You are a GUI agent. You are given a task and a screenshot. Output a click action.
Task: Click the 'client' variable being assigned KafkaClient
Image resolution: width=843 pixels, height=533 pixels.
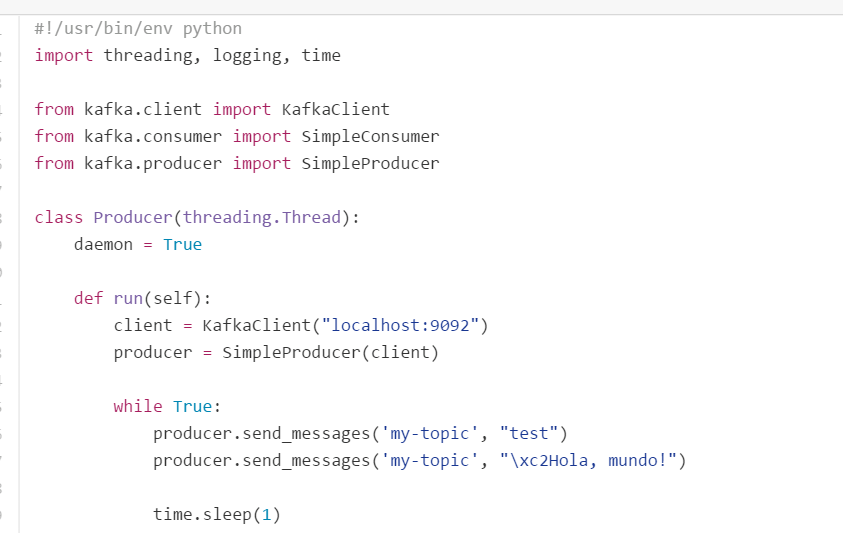142,325
